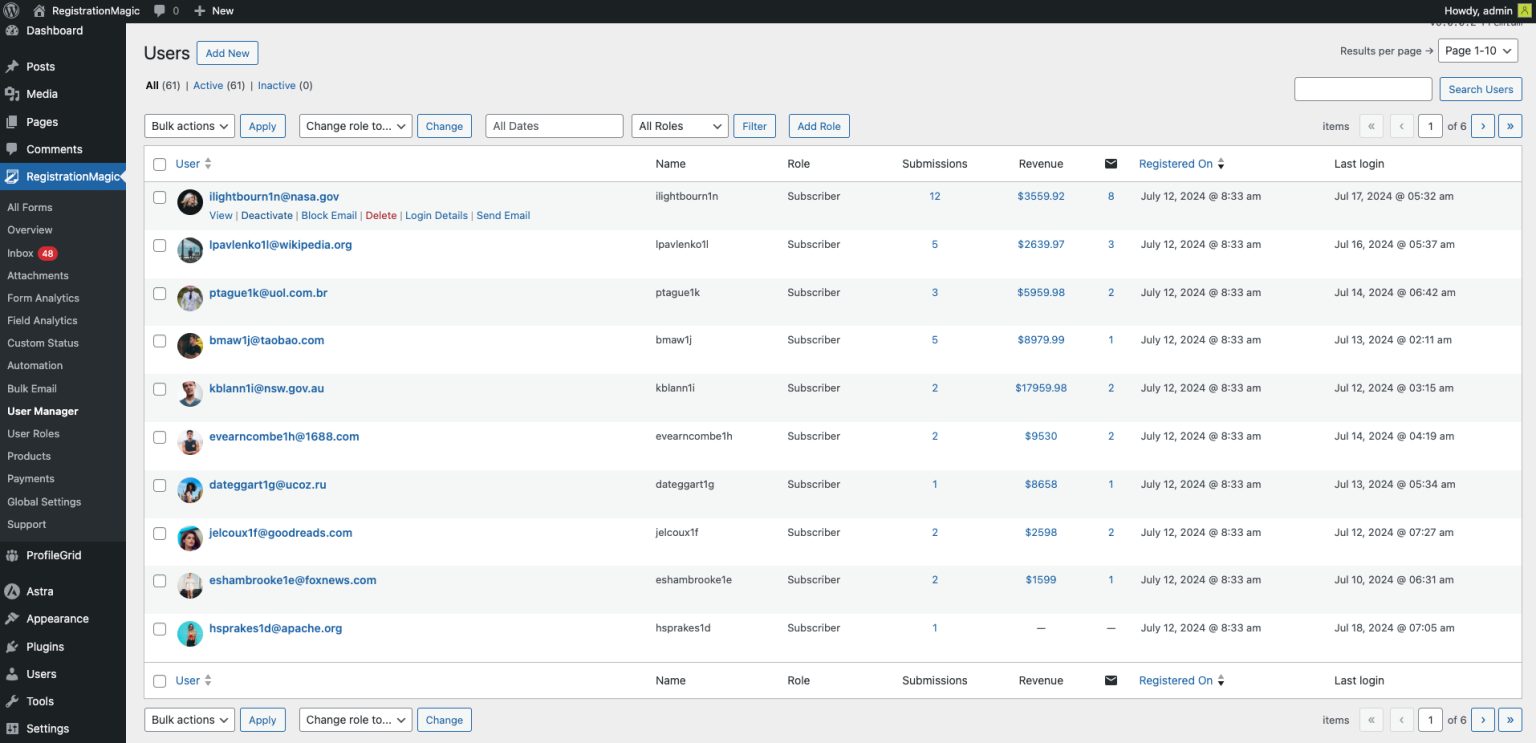This screenshot has height=743, width=1536.
Task: Open the Bulk actions dropdown
Action: tap(189, 126)
